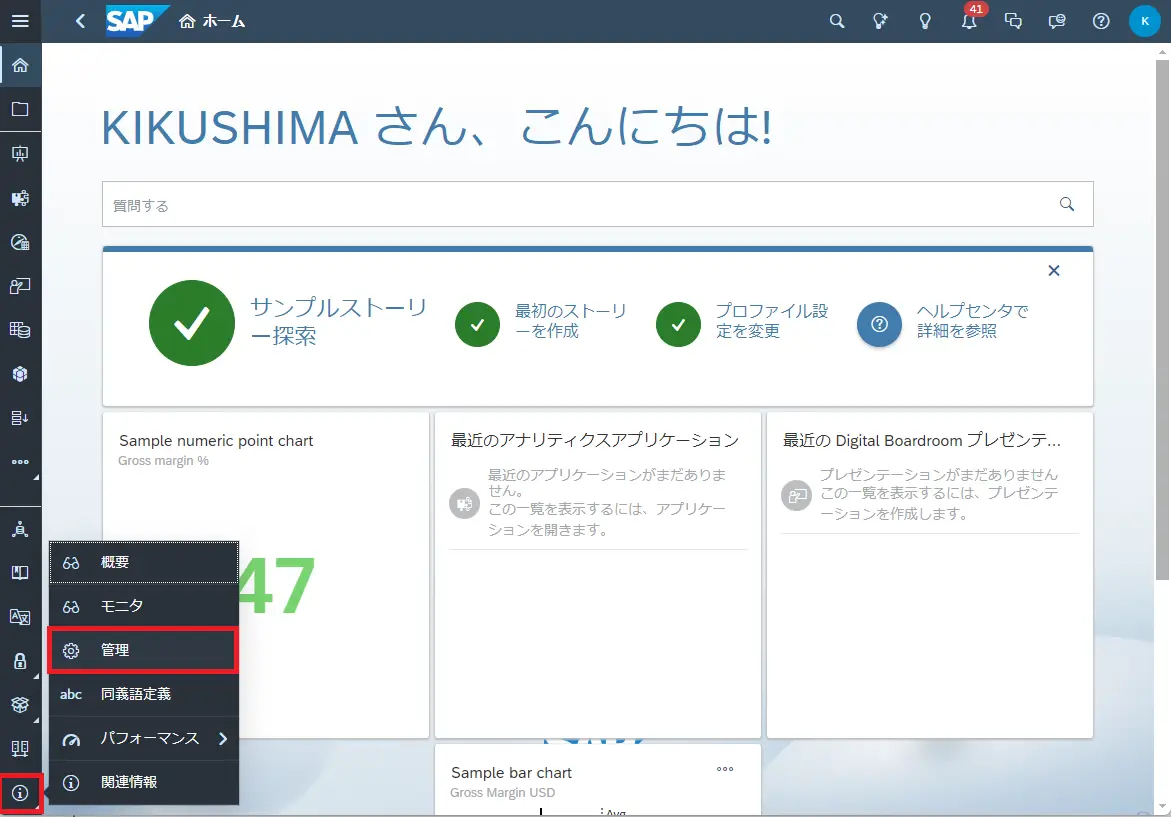Click magnifier icon in 質問する field
The image size is (1171, 817).
[1066, 204]
